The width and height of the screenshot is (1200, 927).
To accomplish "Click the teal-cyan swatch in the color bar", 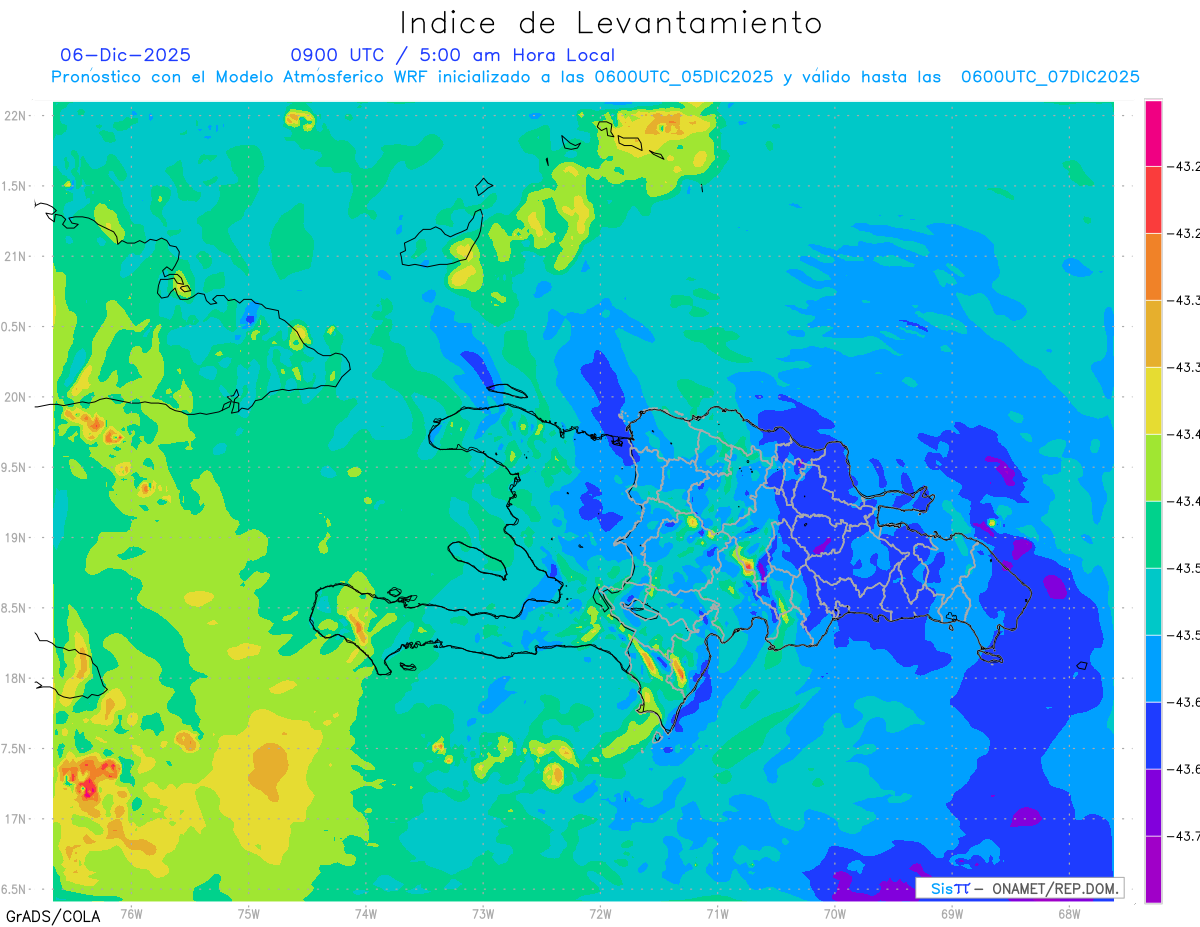I will 1153,602.
